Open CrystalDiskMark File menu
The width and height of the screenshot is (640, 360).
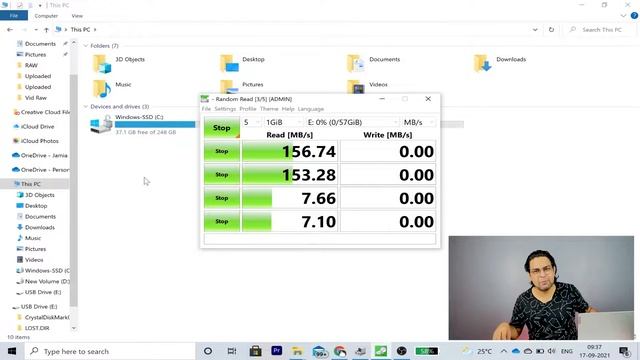click(x=206, y=109)
